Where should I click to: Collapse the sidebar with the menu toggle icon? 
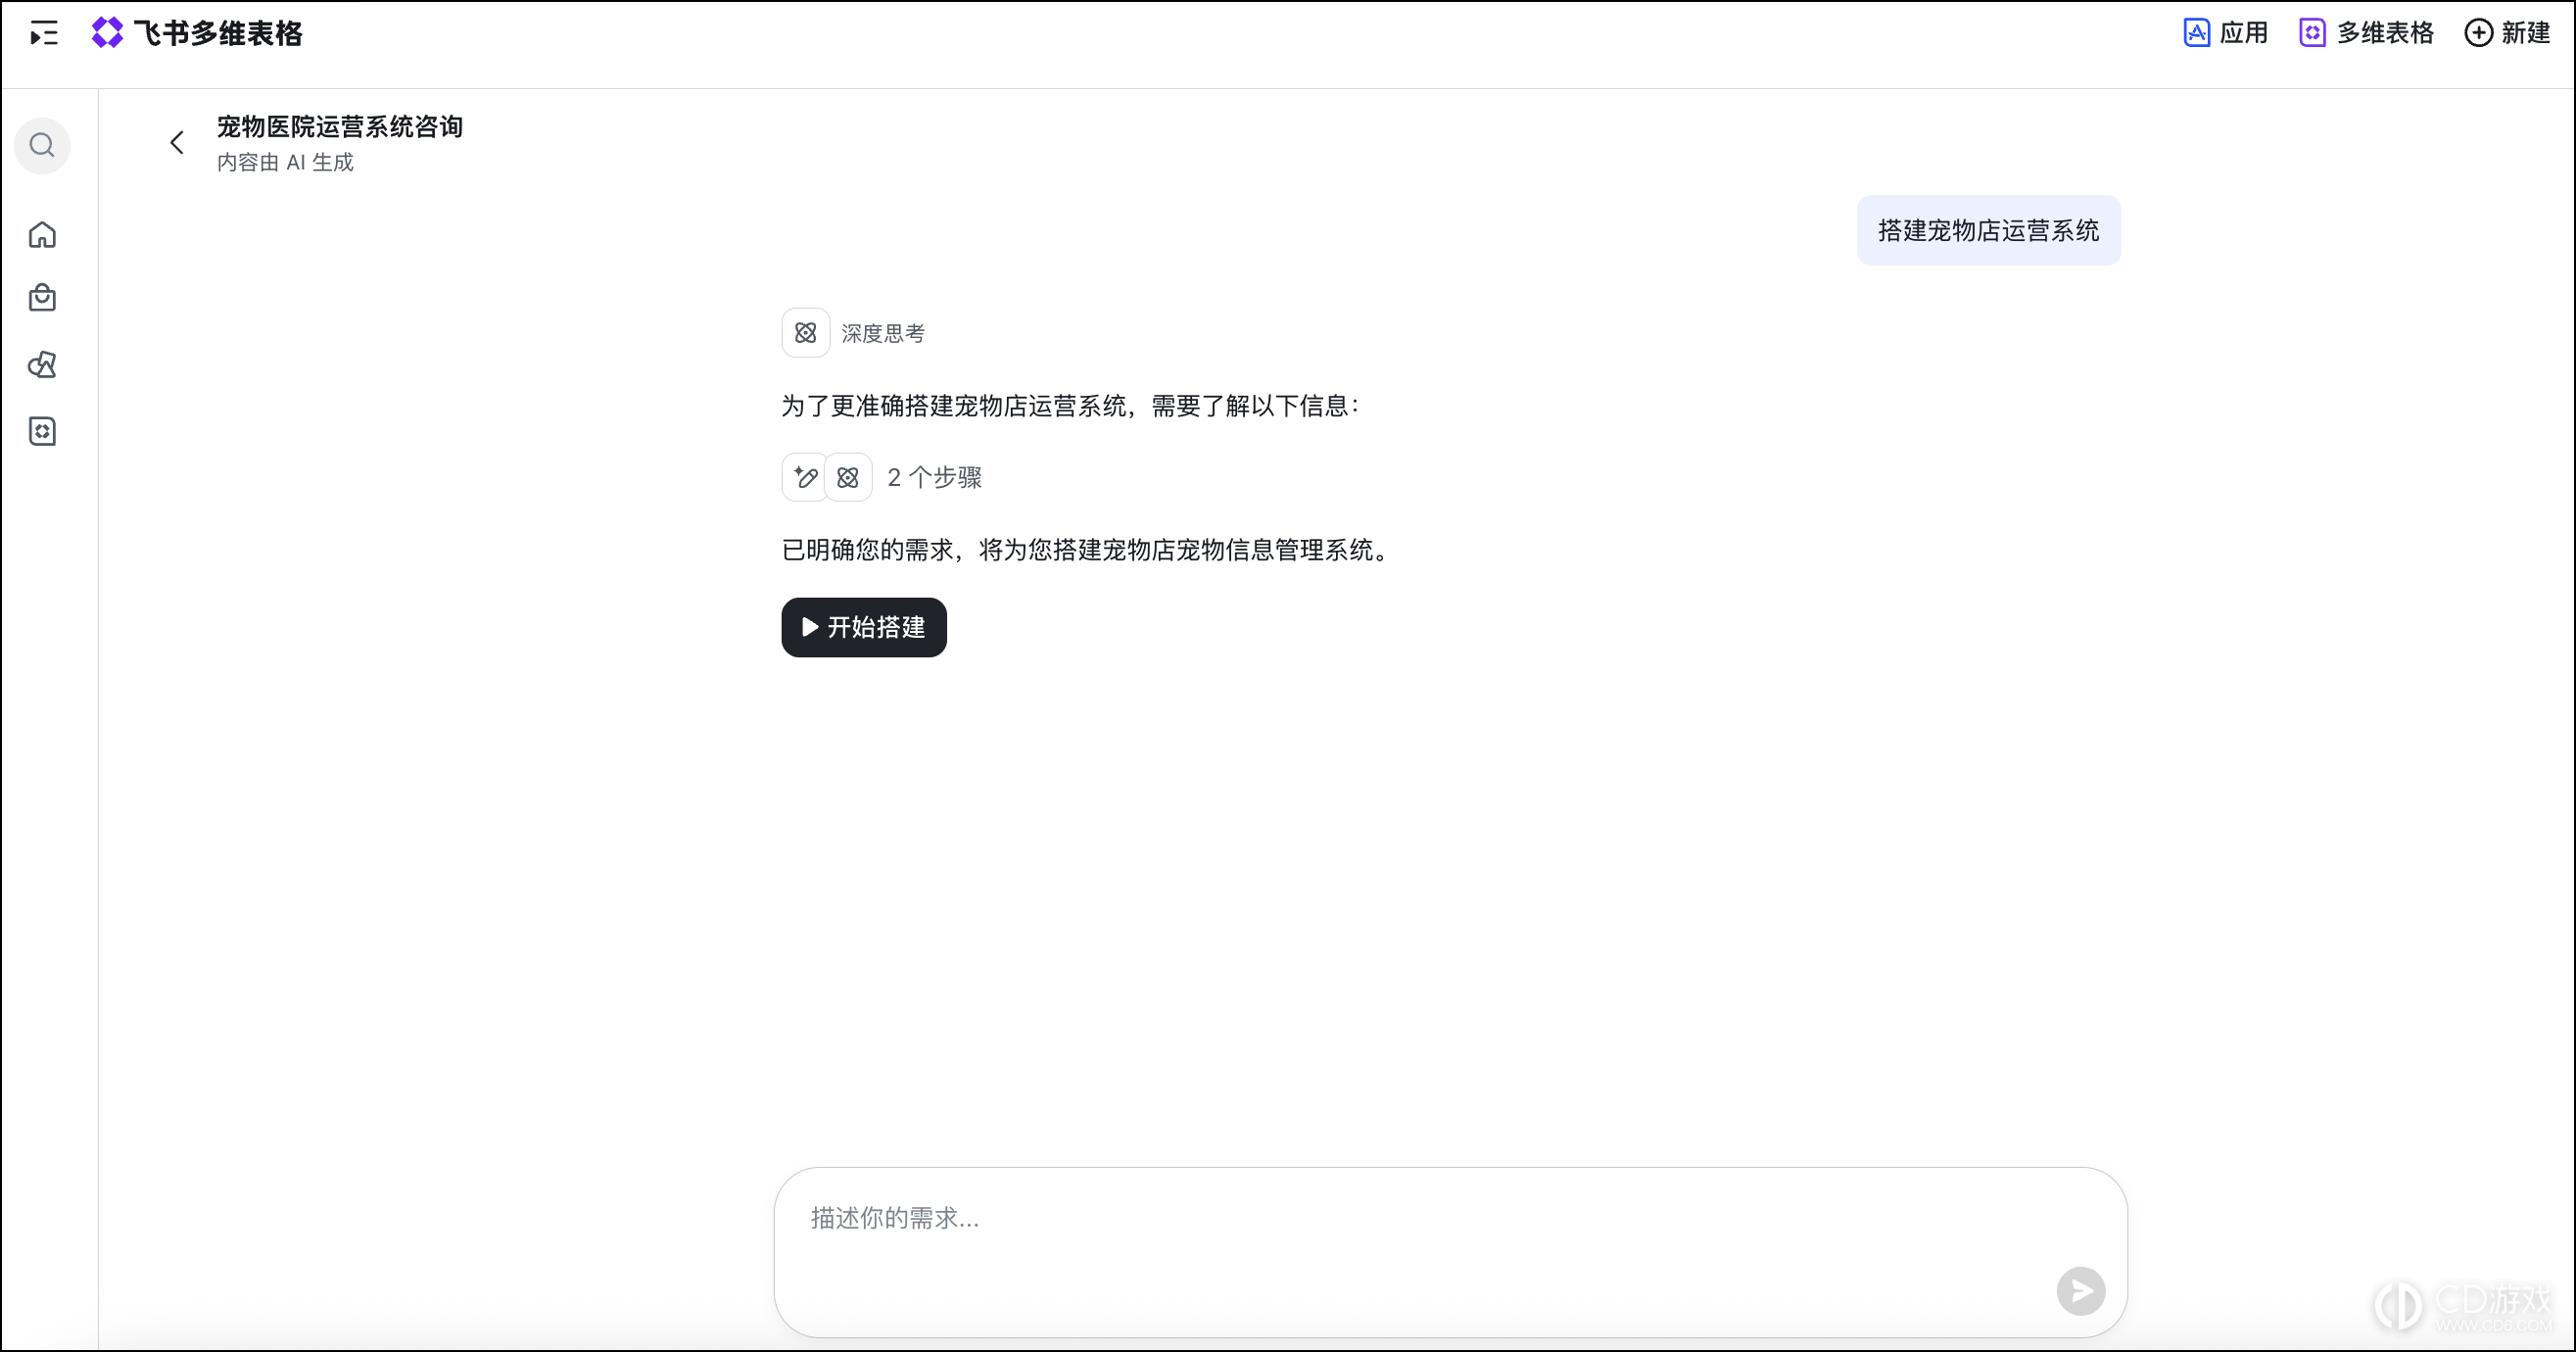[x=44, y=34]
